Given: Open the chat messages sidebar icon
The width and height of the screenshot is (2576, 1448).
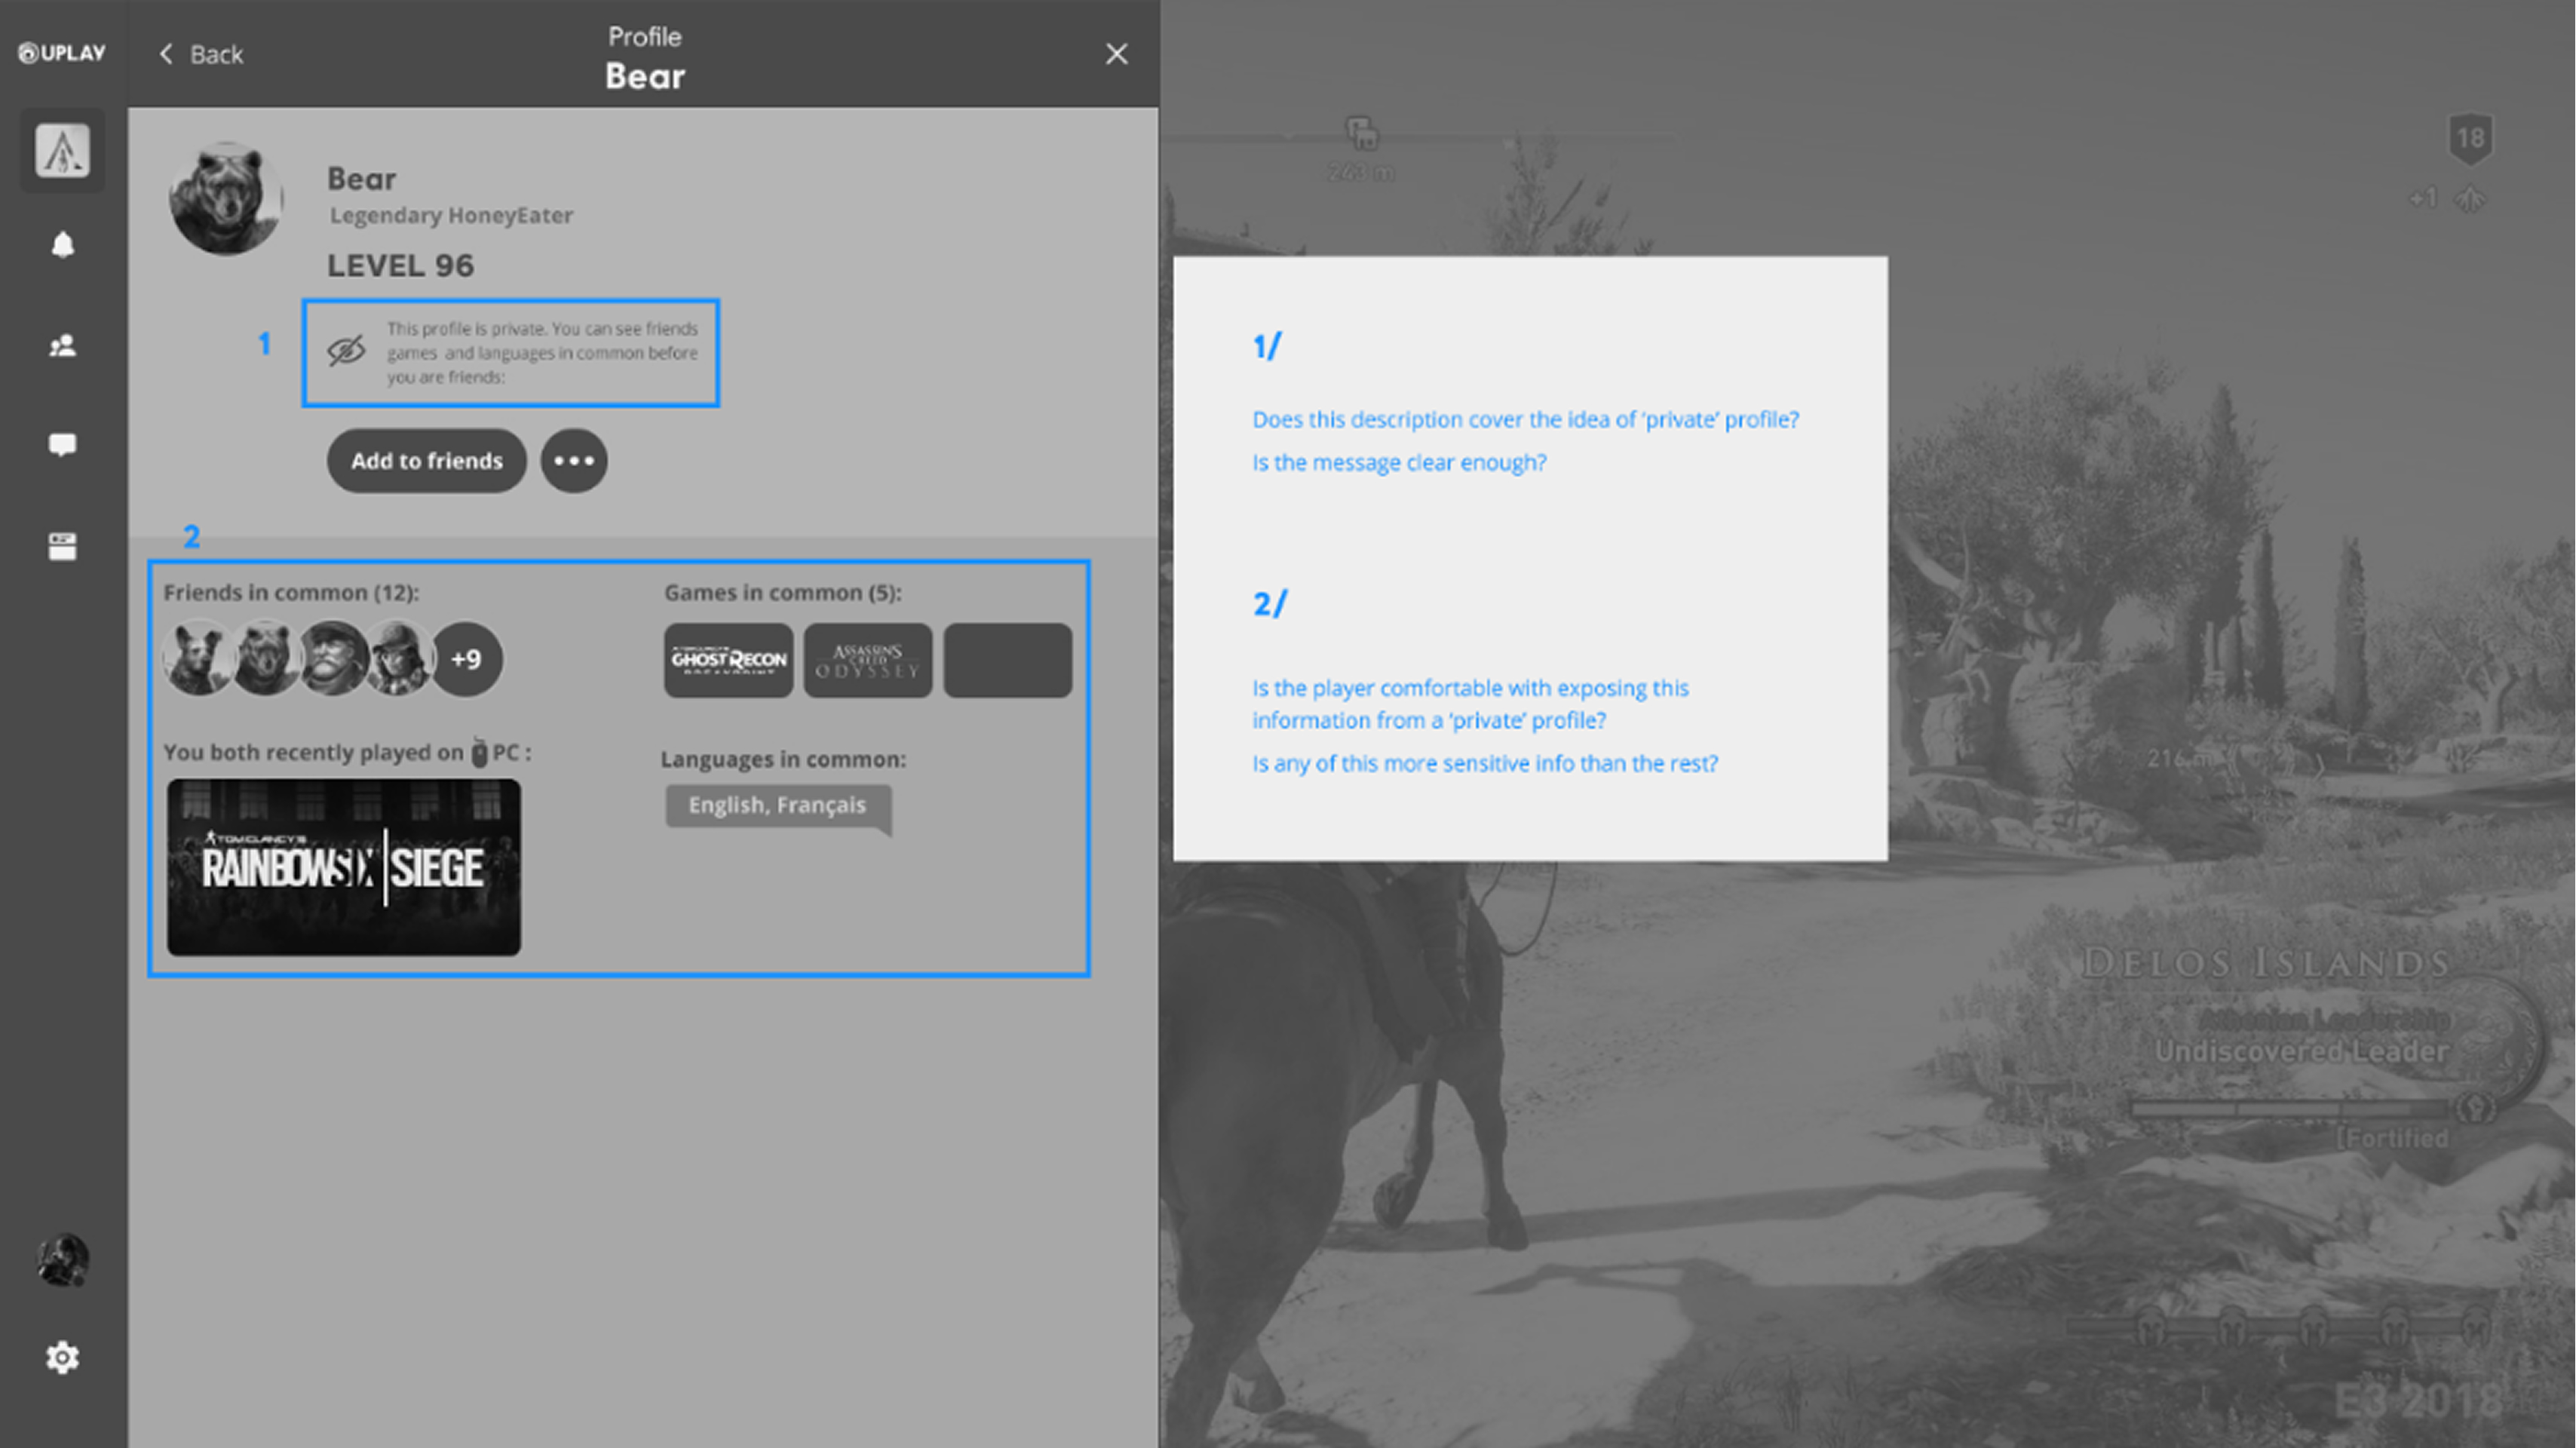Looking at the screenshot, I should [x=63, y=445].
